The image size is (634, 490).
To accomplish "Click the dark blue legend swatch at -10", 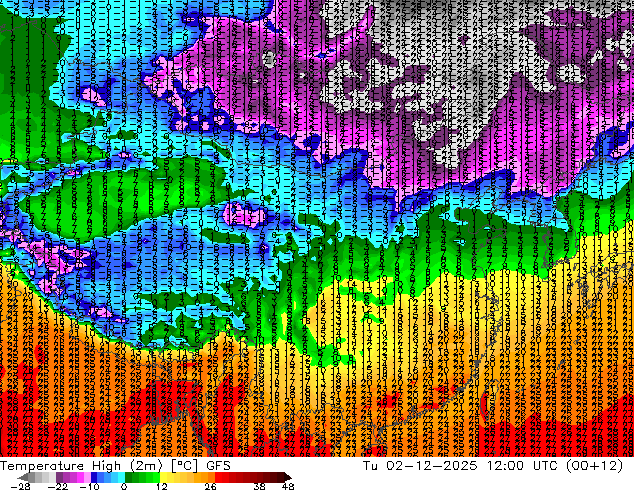I will 94,477.
